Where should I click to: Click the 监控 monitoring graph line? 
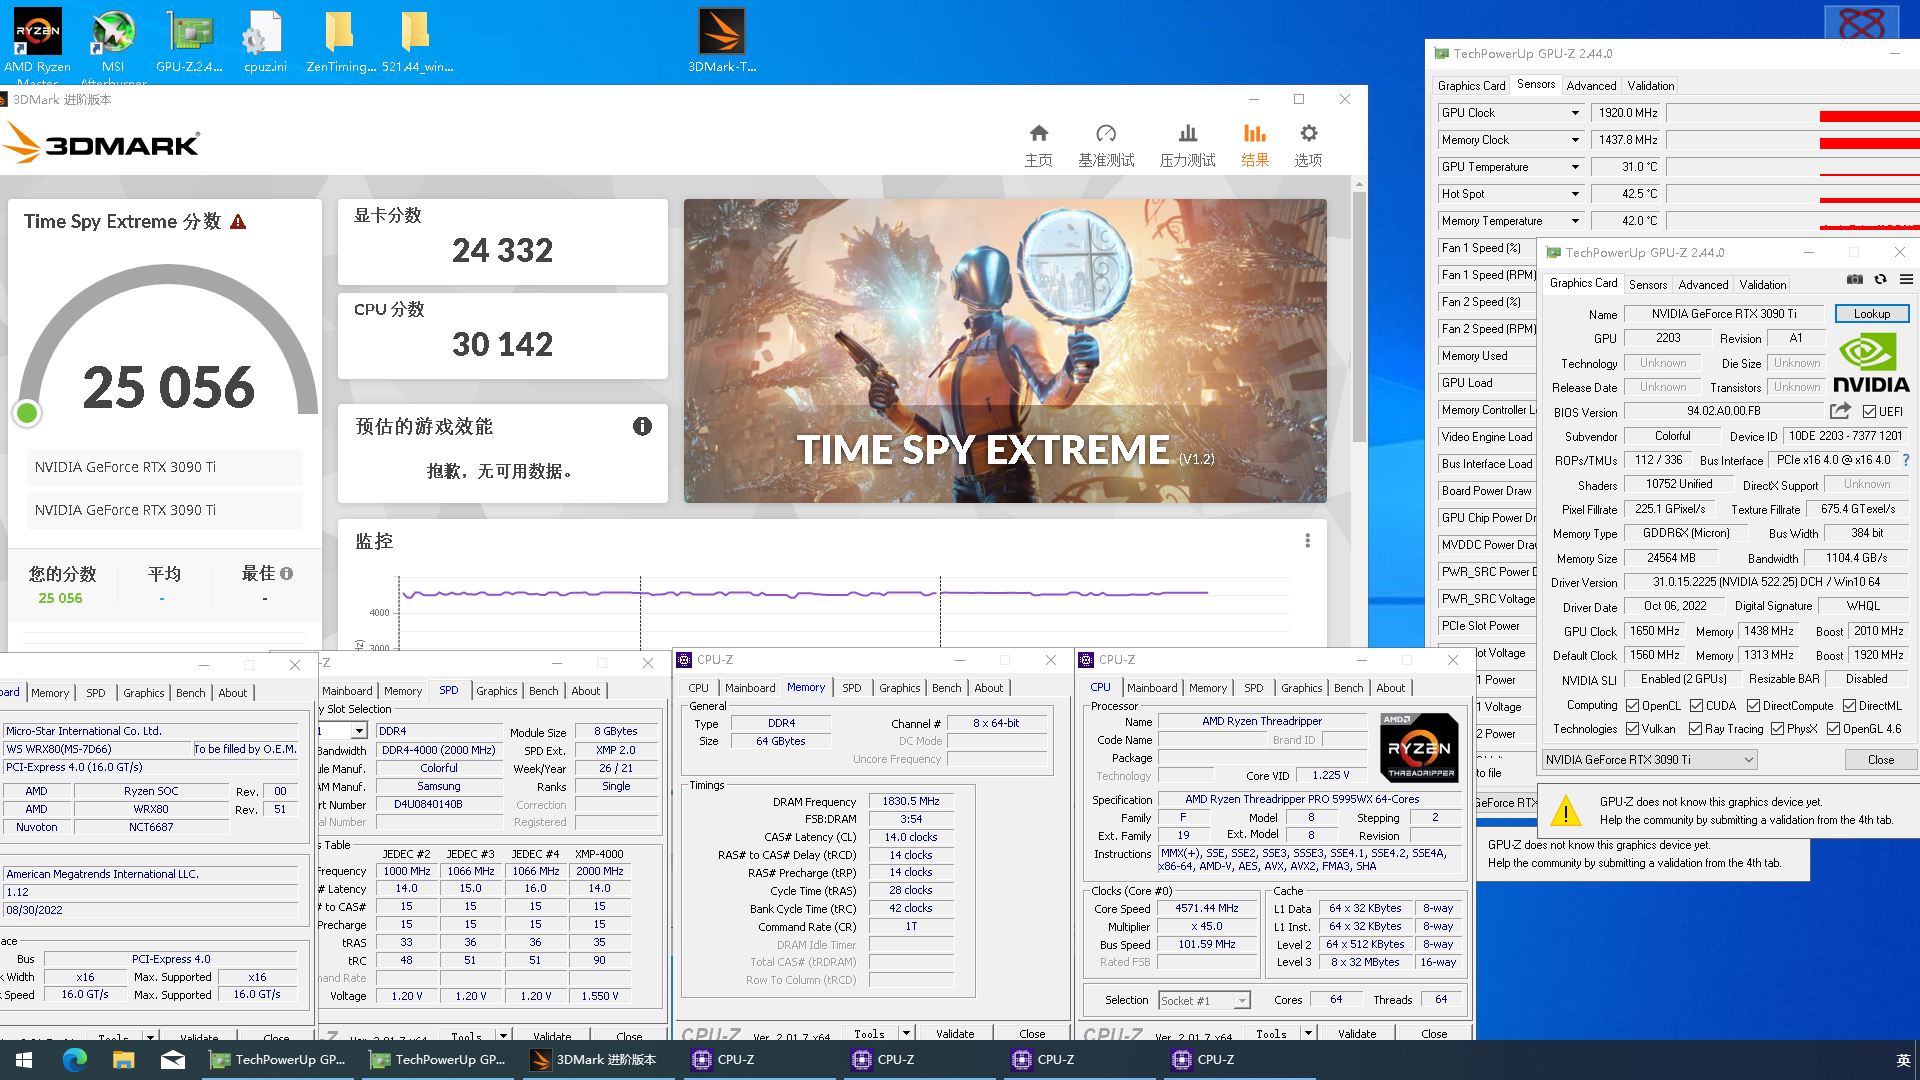(805, 593)
